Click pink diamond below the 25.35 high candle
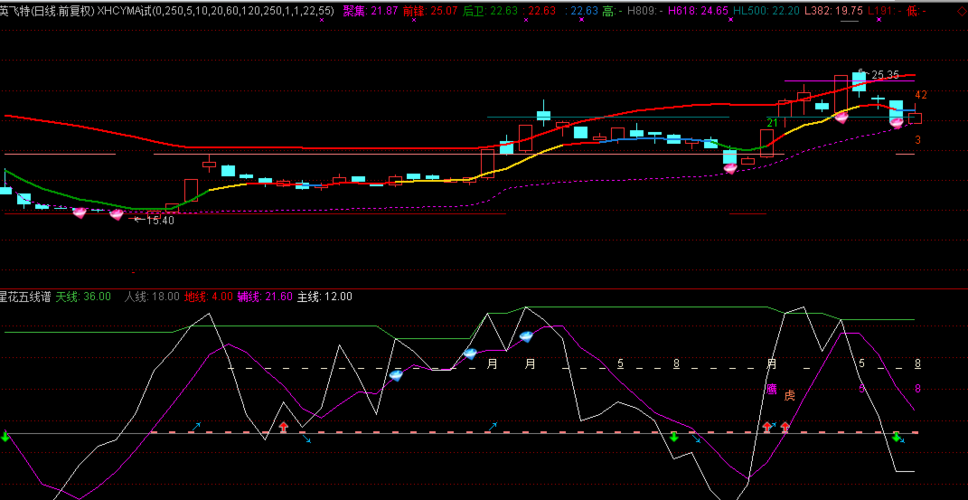This screenshot has height=500, width=968. [841, 117]
